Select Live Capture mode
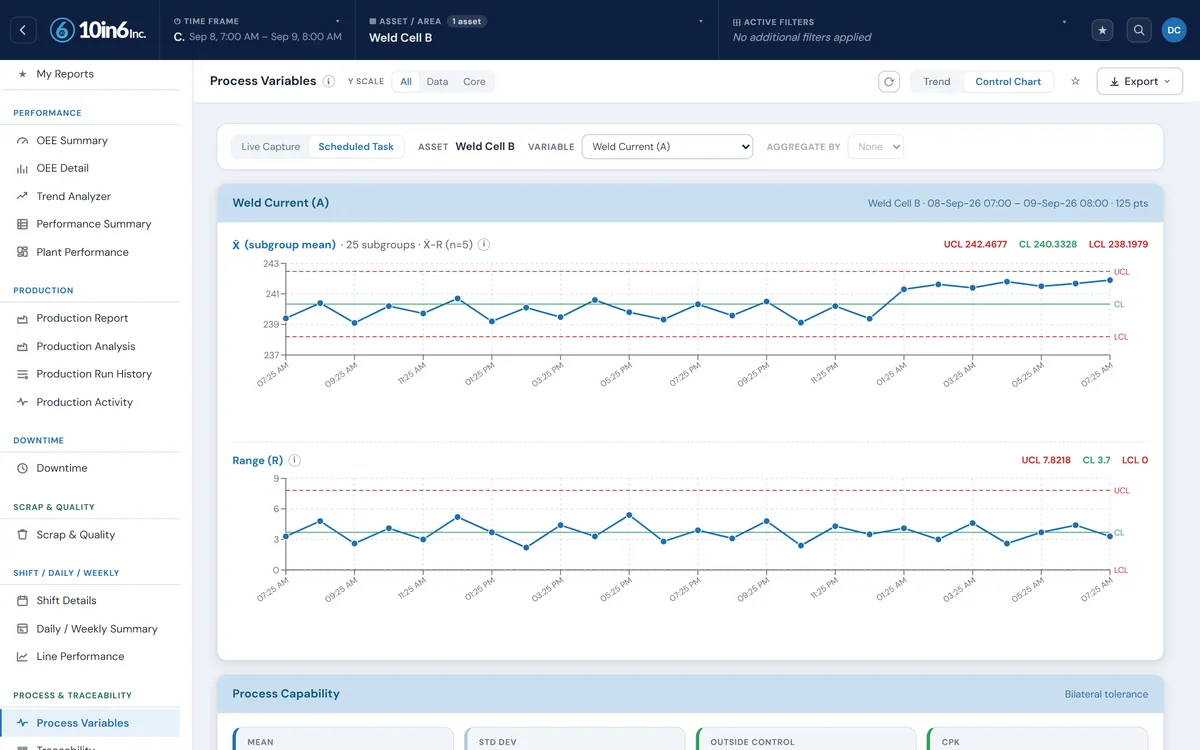The height and width of the screenshot is (750, 1200). (x=271, y=147)
